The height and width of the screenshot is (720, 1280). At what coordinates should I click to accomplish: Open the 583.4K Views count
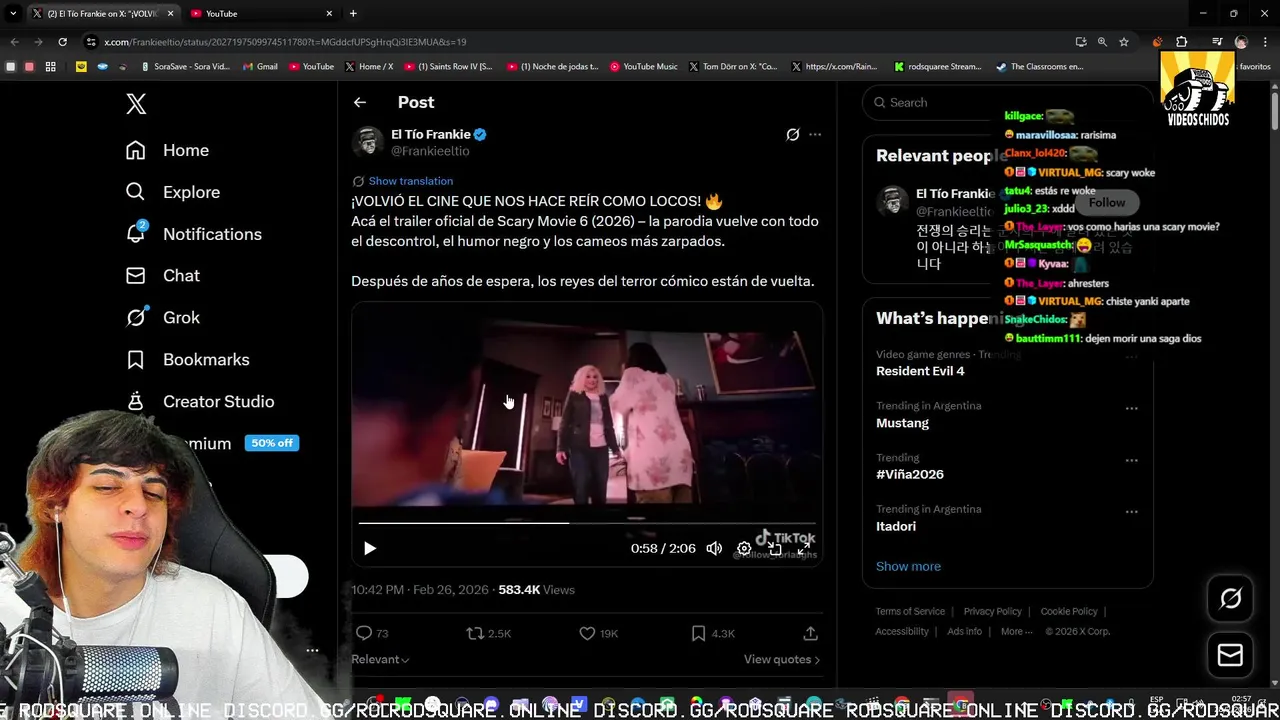537,590
